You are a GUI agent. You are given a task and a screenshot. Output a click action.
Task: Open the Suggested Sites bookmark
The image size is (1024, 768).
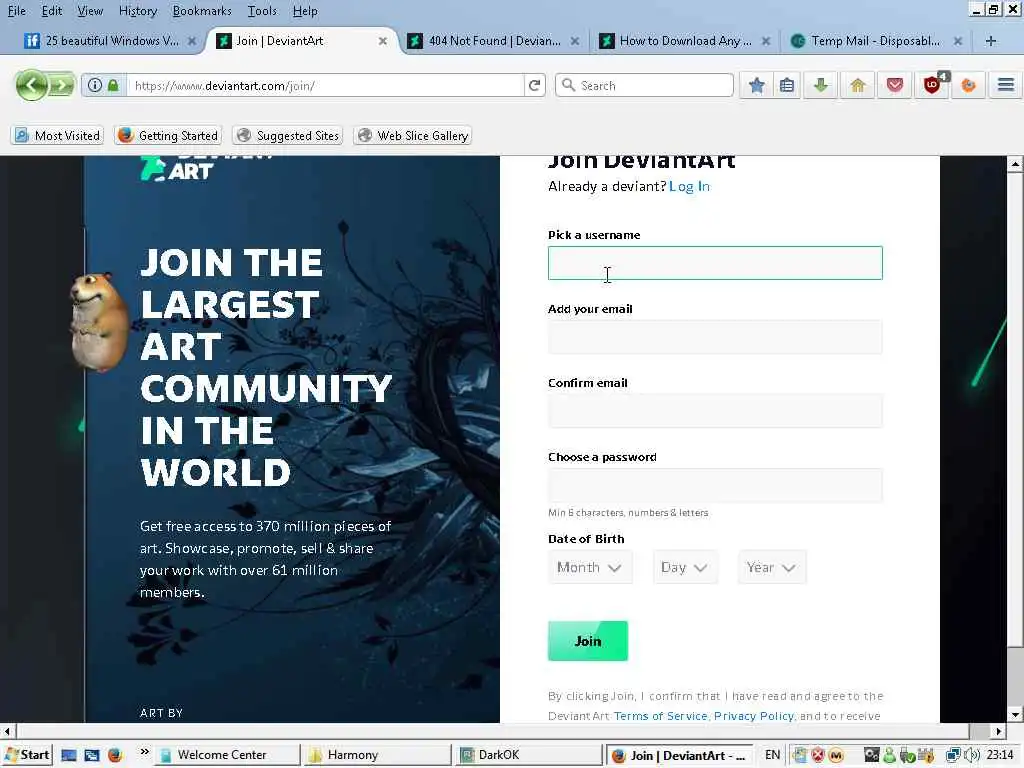[x=287, y=135]
